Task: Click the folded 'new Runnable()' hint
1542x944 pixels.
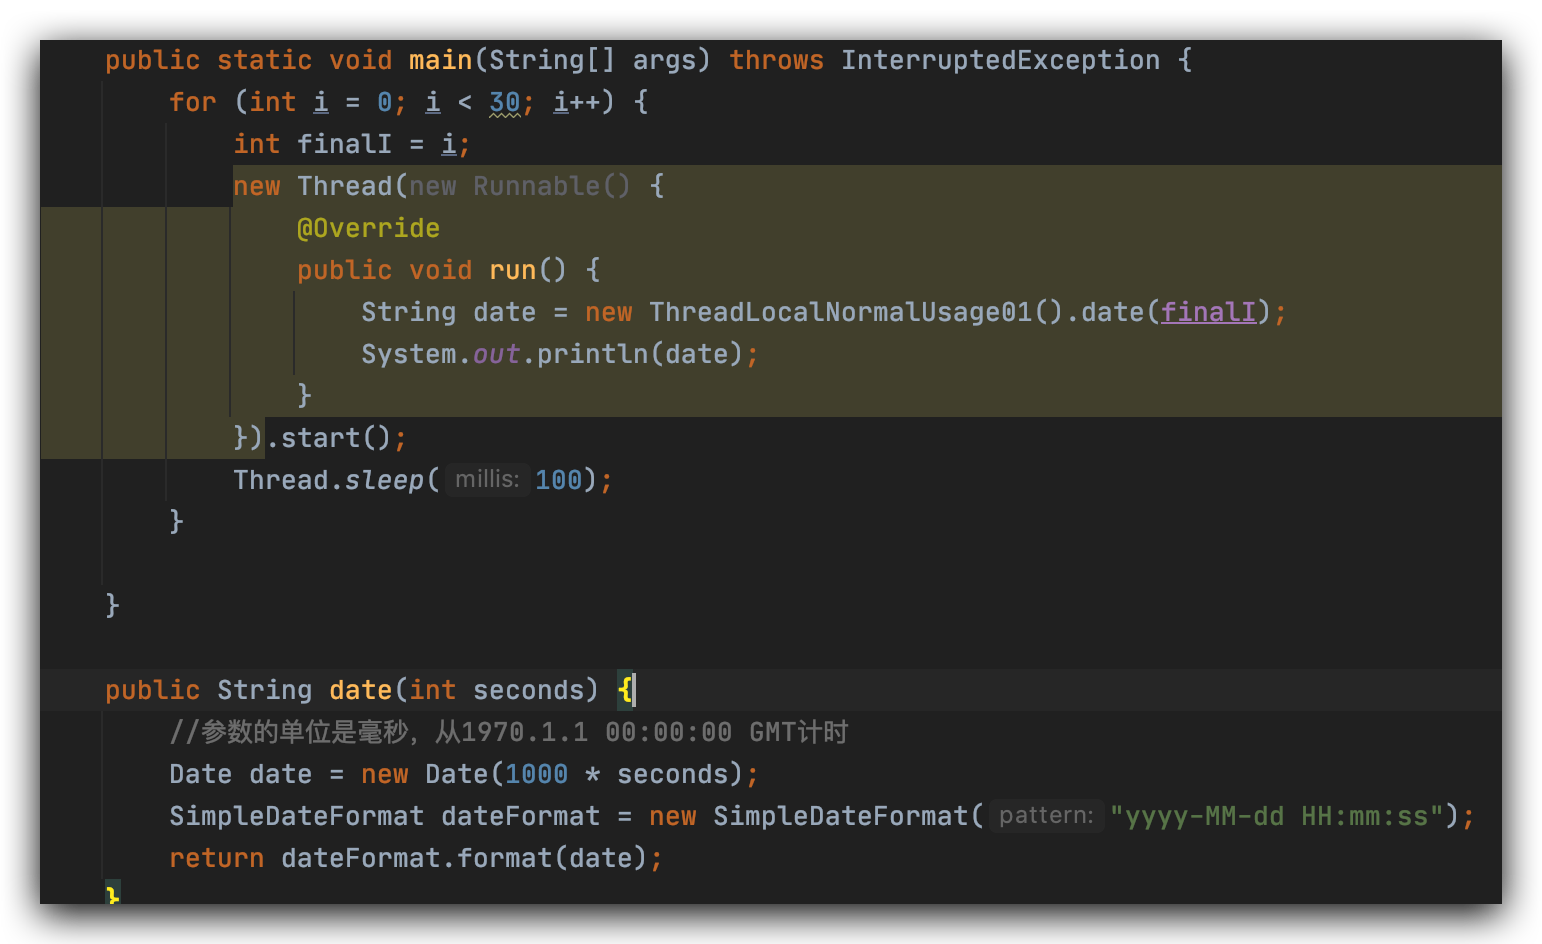Action: coord(520,186)
